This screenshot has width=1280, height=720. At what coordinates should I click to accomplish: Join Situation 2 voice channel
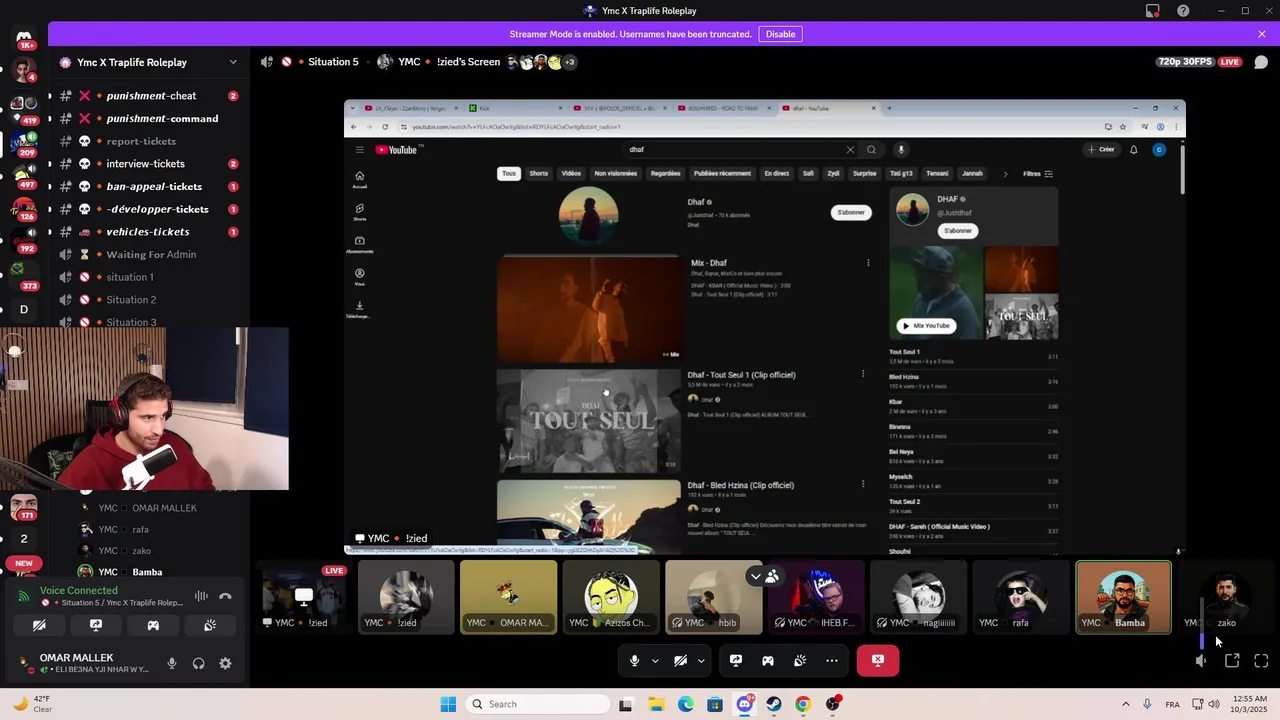150,300
